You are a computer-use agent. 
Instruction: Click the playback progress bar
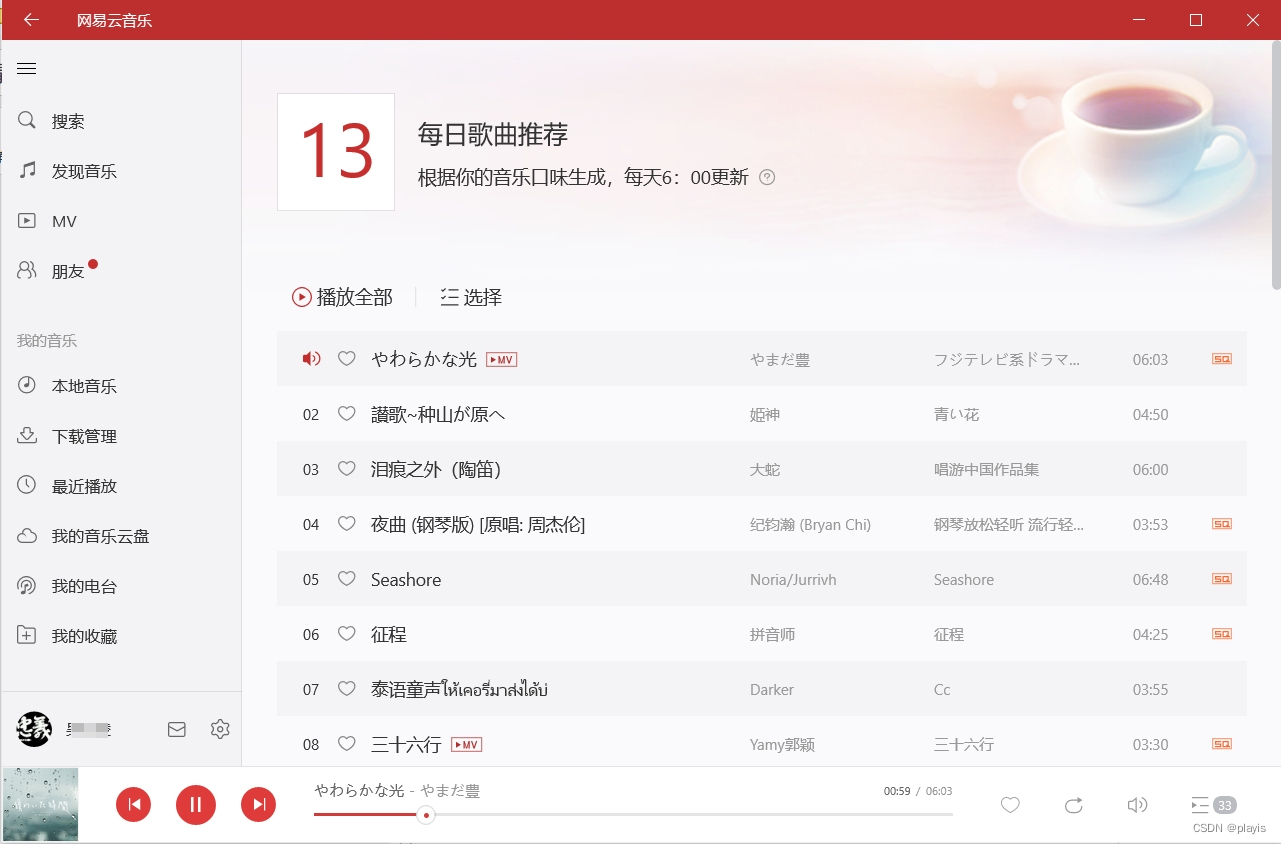pyautogui.click(x=633, y=815)
